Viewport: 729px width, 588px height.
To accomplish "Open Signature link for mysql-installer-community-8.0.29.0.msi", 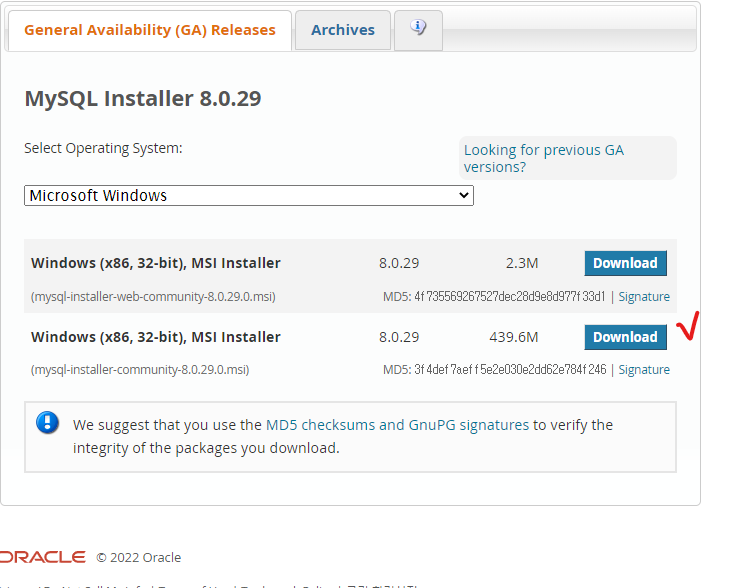I will [644, 370].
